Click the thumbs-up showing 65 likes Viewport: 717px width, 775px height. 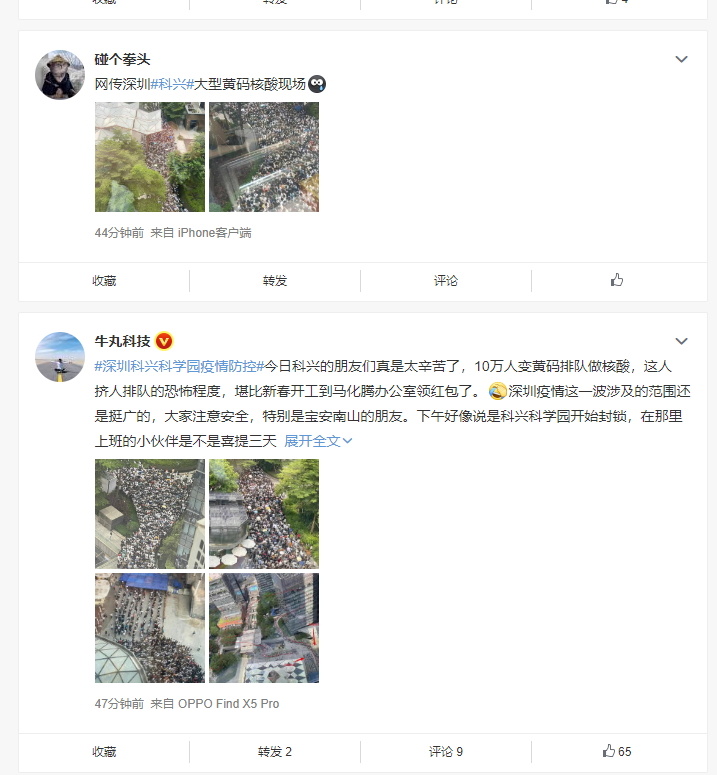tap(616, 751)
